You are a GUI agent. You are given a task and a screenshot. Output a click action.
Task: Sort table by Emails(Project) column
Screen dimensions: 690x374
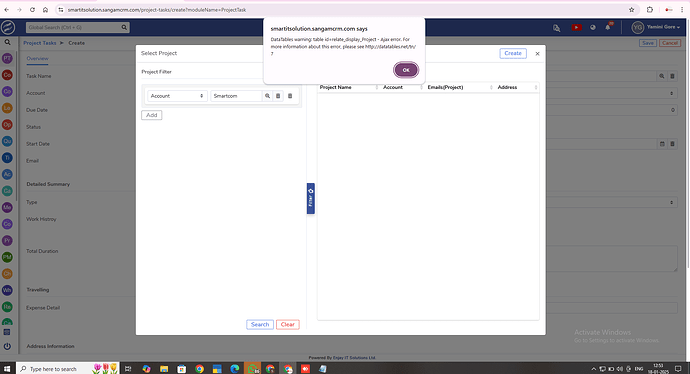(x=445, y=87)
